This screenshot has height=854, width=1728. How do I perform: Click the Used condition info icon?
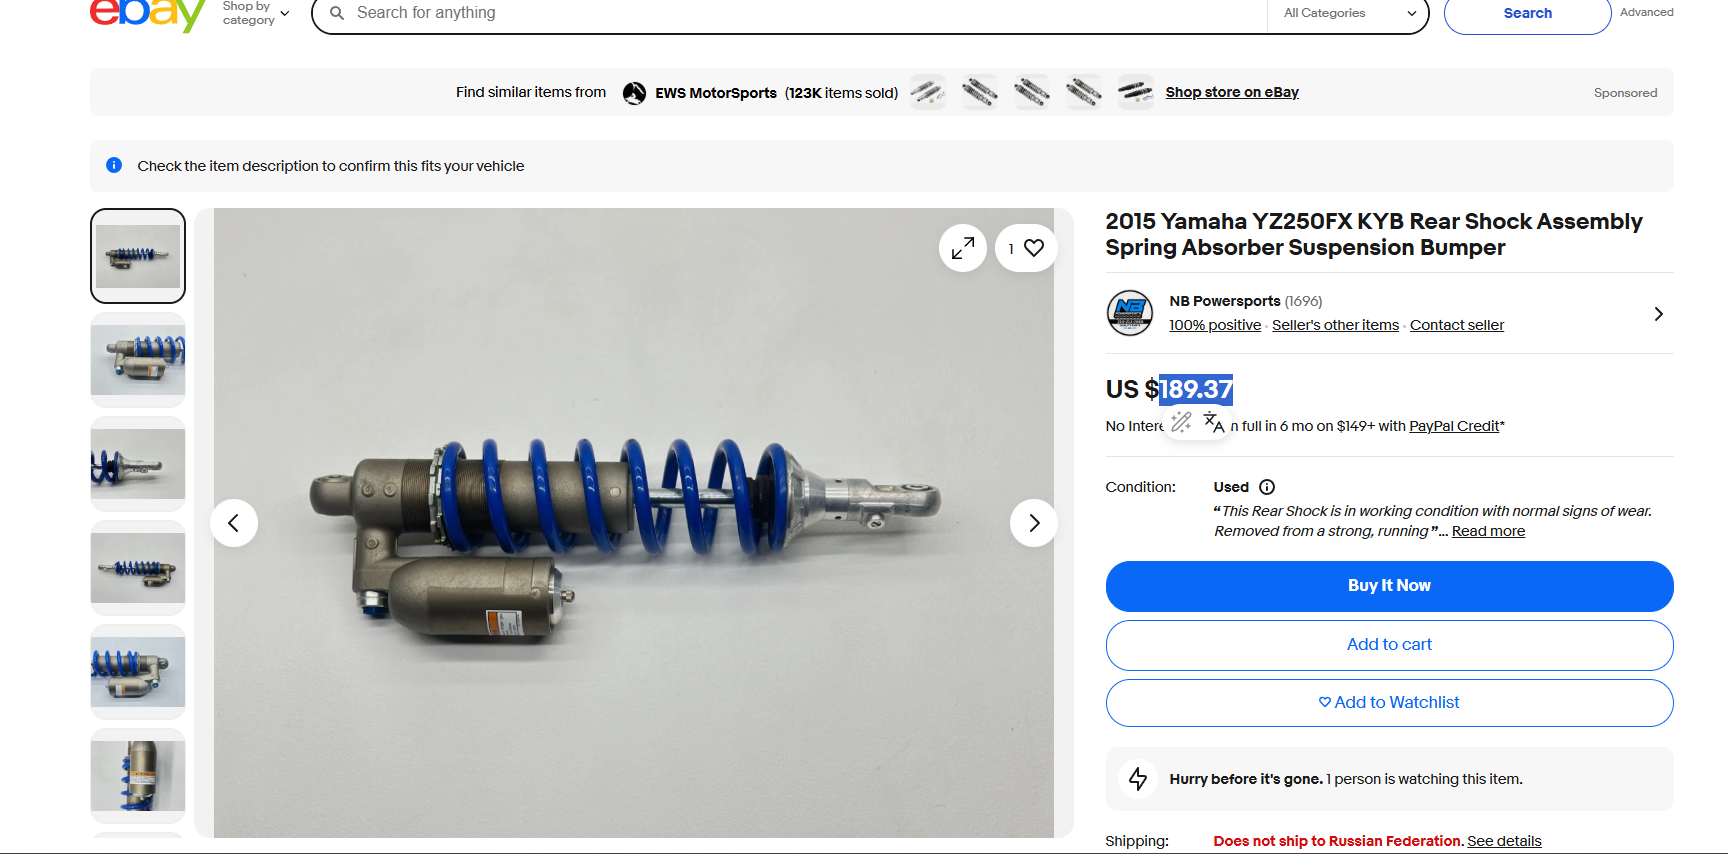tap(1267, 487)
